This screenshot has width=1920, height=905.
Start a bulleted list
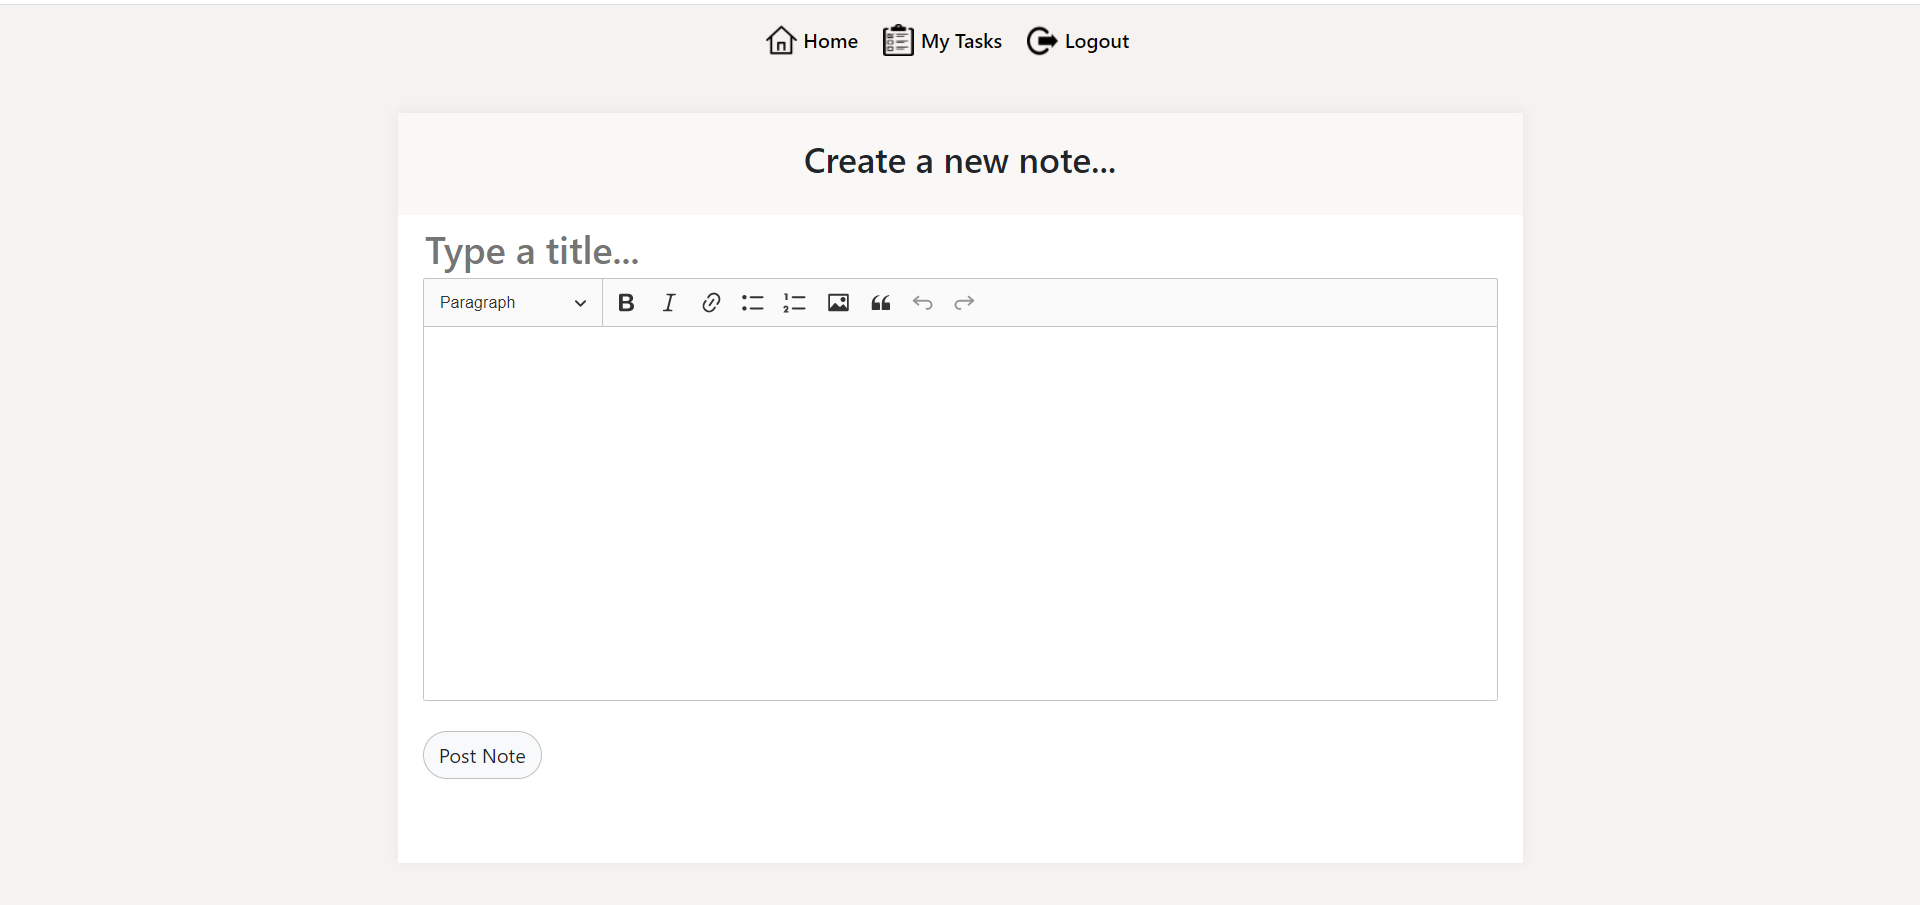click(x=753, y=303)
